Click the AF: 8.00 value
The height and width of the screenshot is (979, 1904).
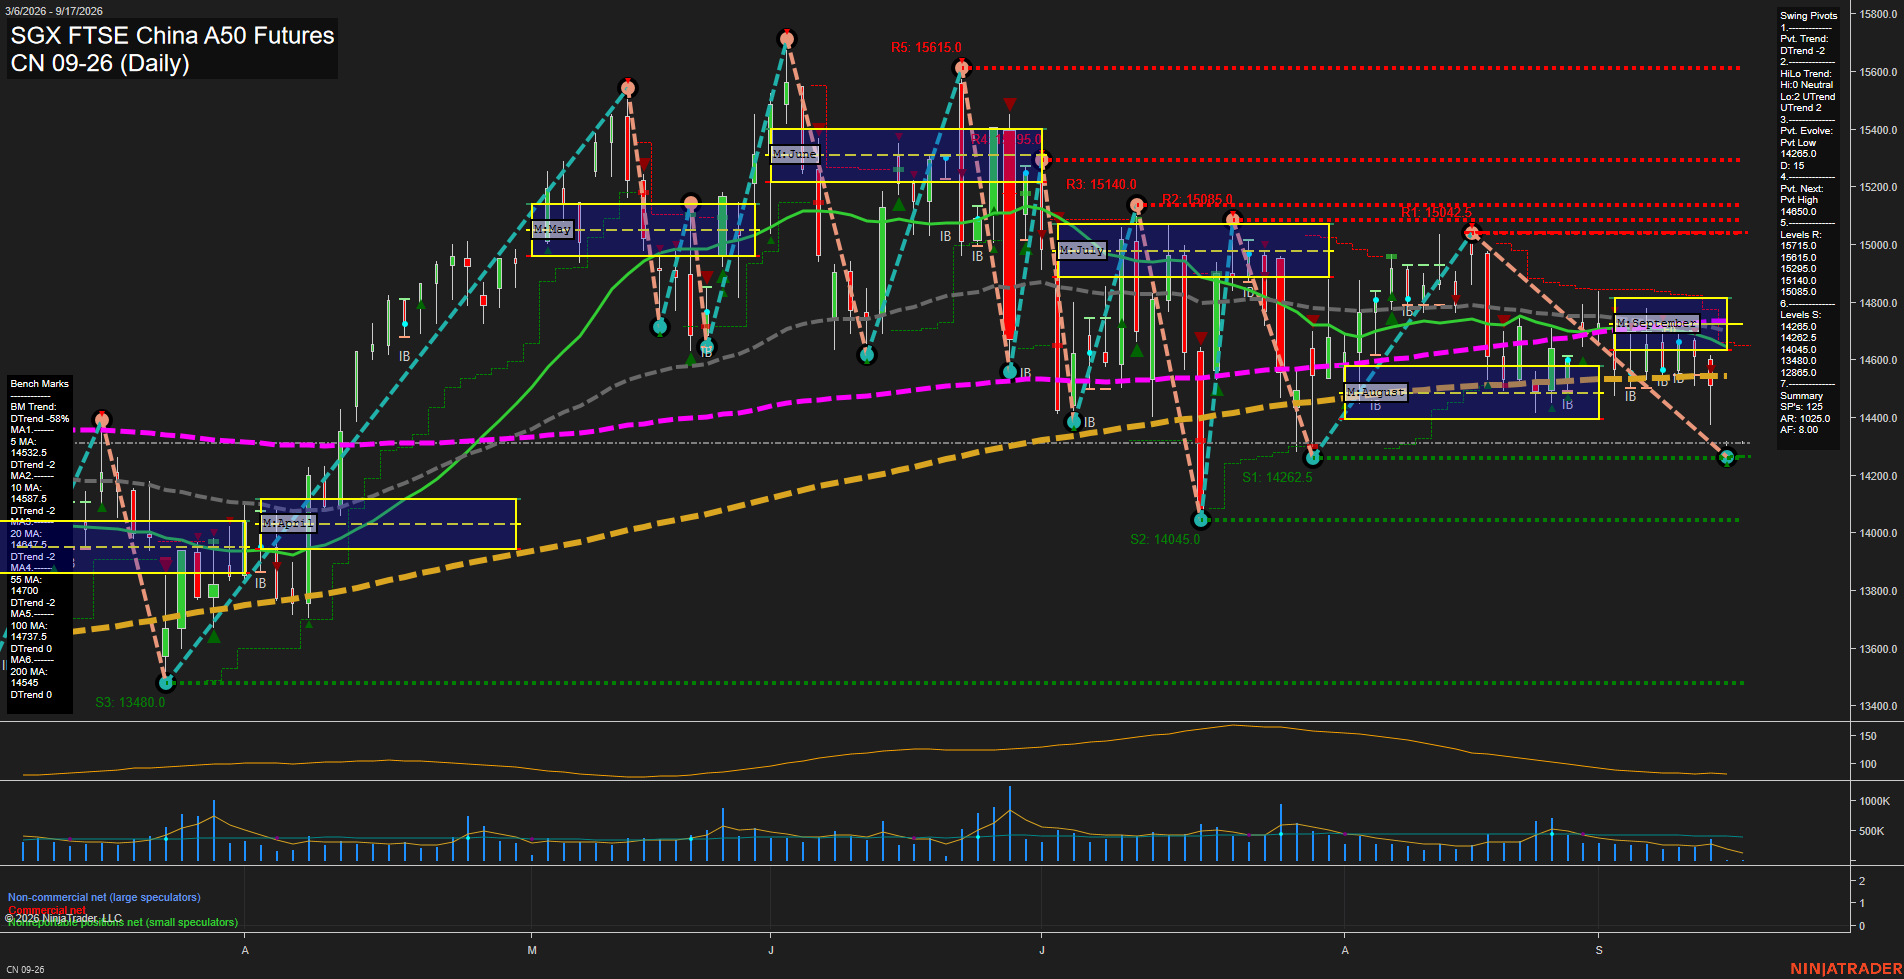pyautogui.click(x=1799, y=430)
